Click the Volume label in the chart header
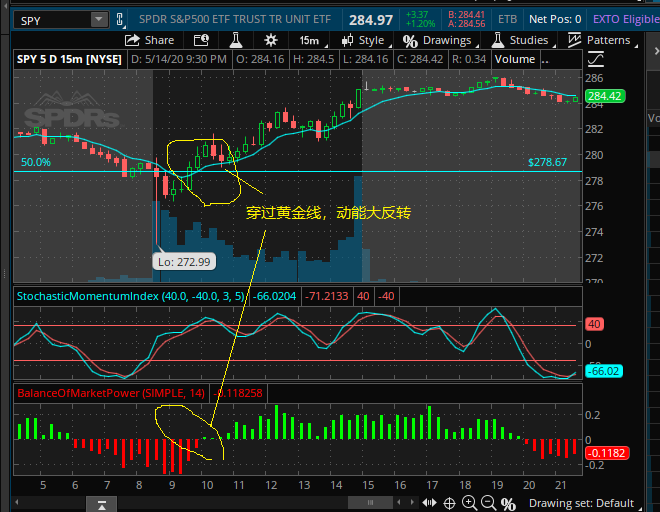Image resolution: width=660 pixels, height=512 pixels. click(515, 59)
